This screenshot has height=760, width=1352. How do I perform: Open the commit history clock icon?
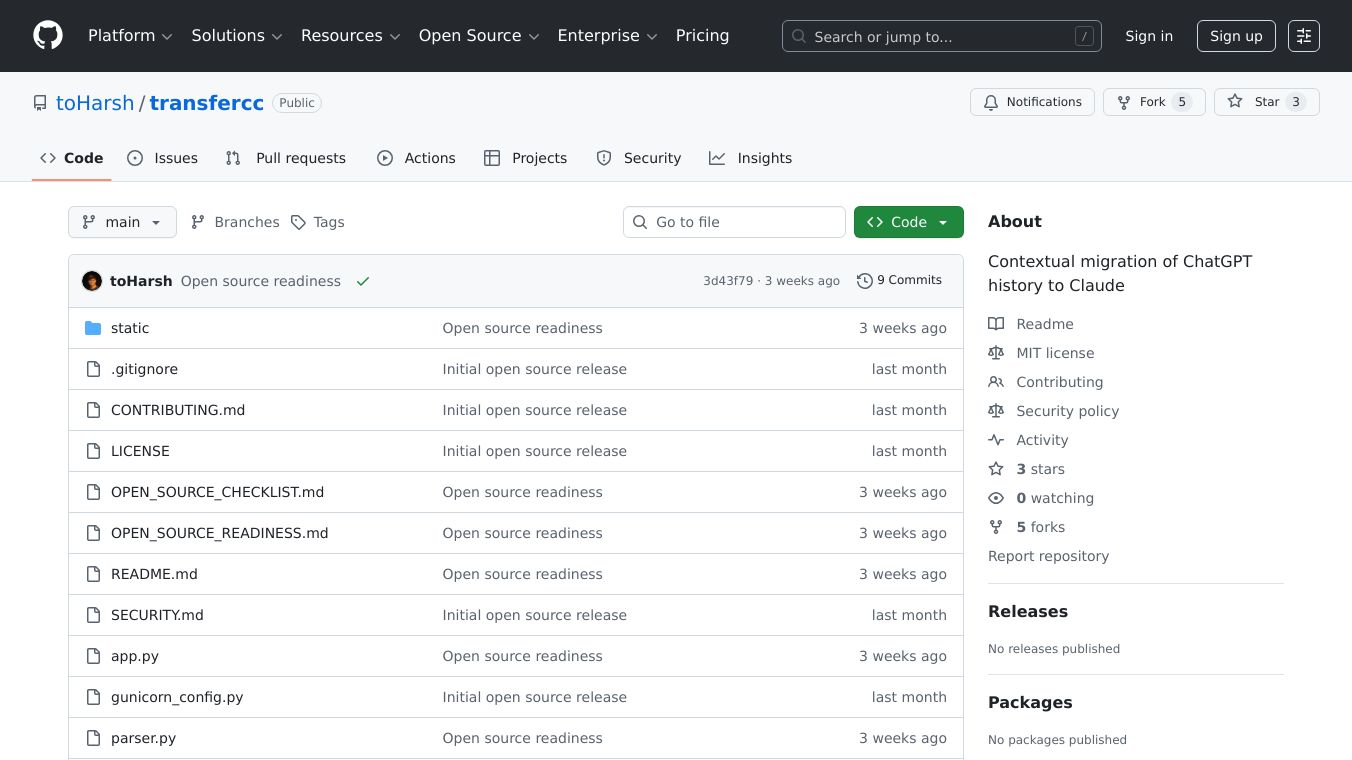pyautogui.click(x=864, y=281)
